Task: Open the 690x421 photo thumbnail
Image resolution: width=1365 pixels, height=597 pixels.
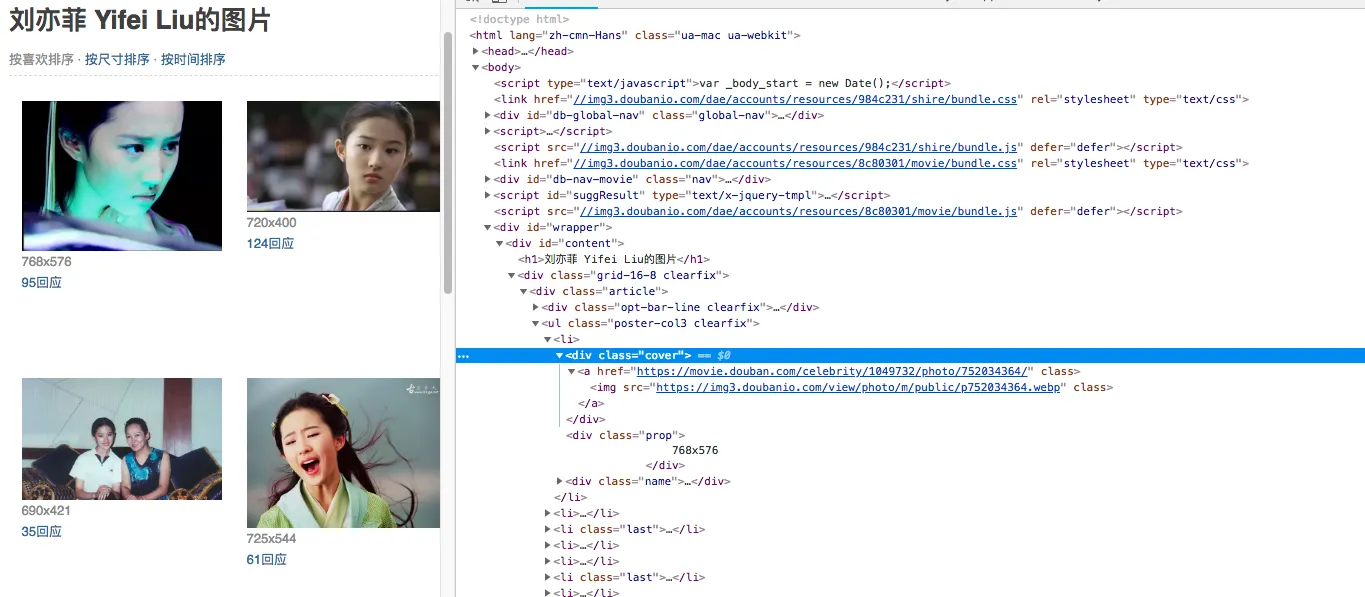Action: tap(122, 439)
